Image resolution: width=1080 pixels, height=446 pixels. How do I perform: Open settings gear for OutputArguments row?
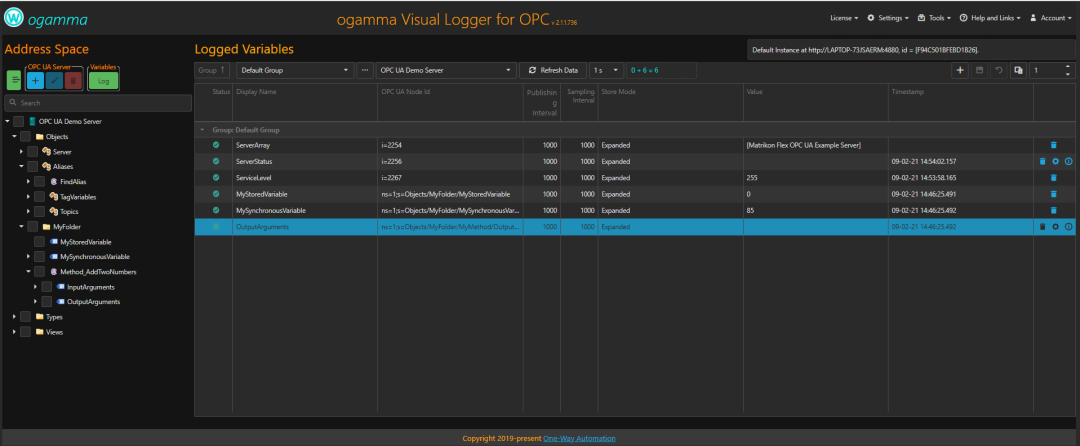pos(1055,226)
